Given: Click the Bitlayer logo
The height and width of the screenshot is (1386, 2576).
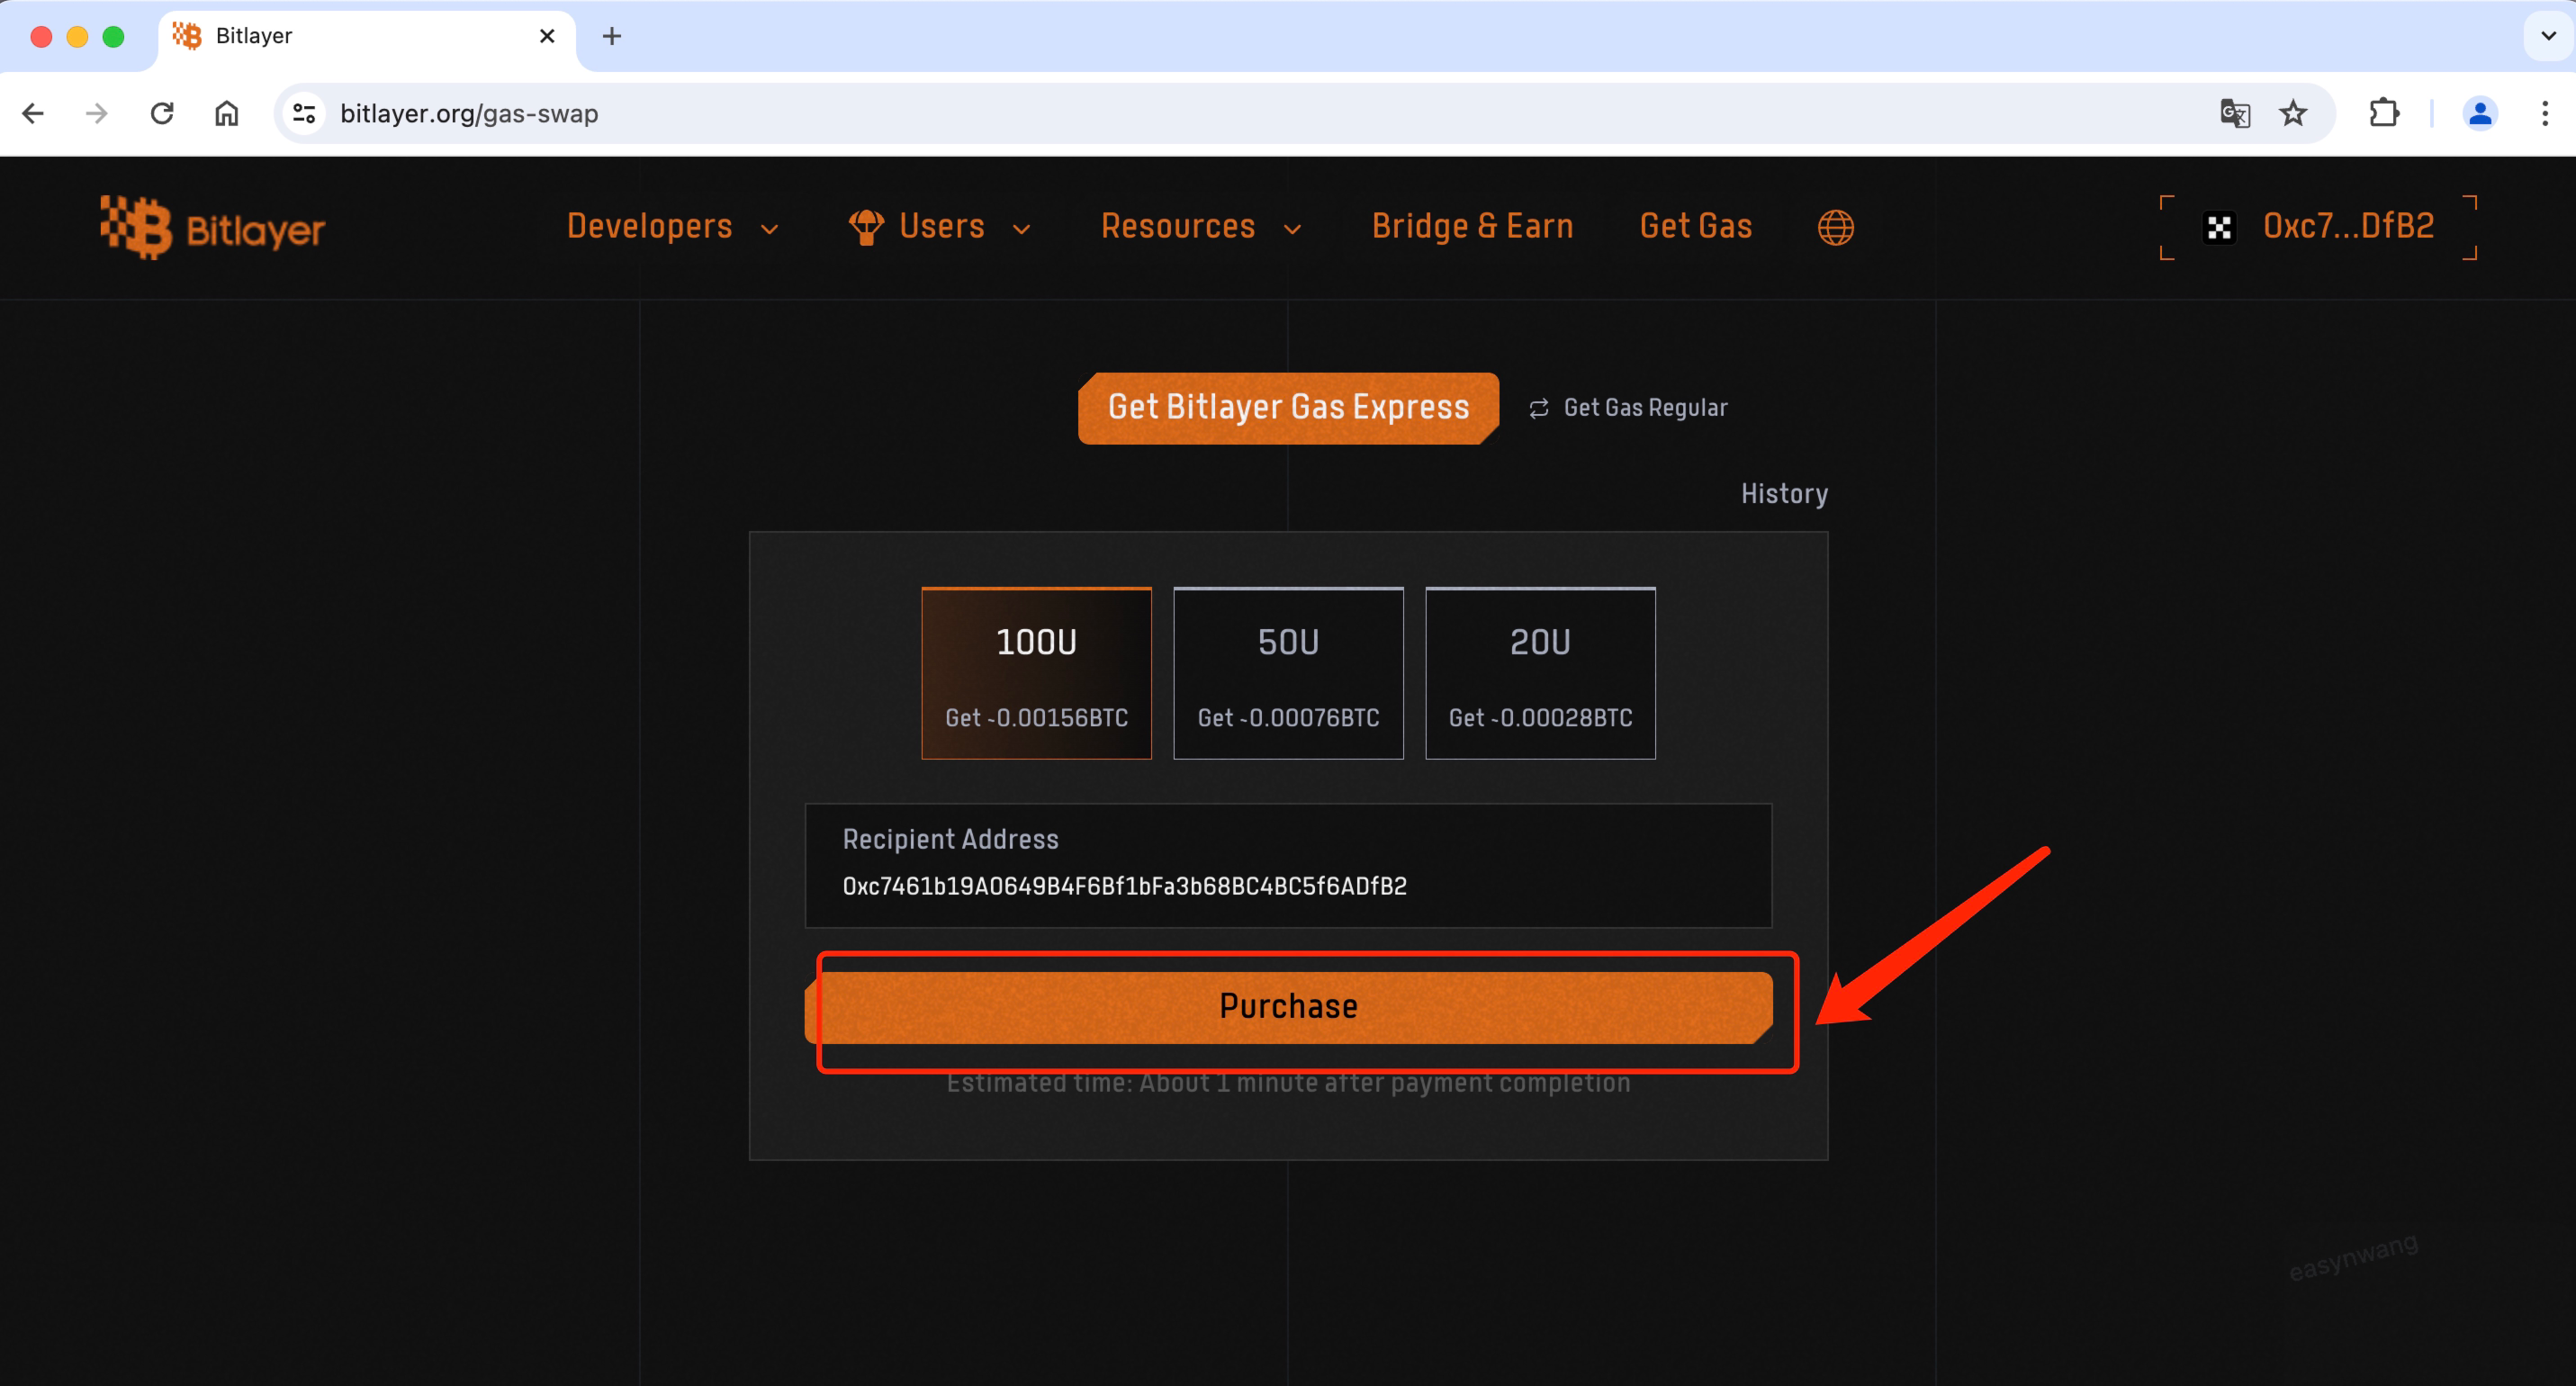Looking at the screenshot, I should 212,228.
